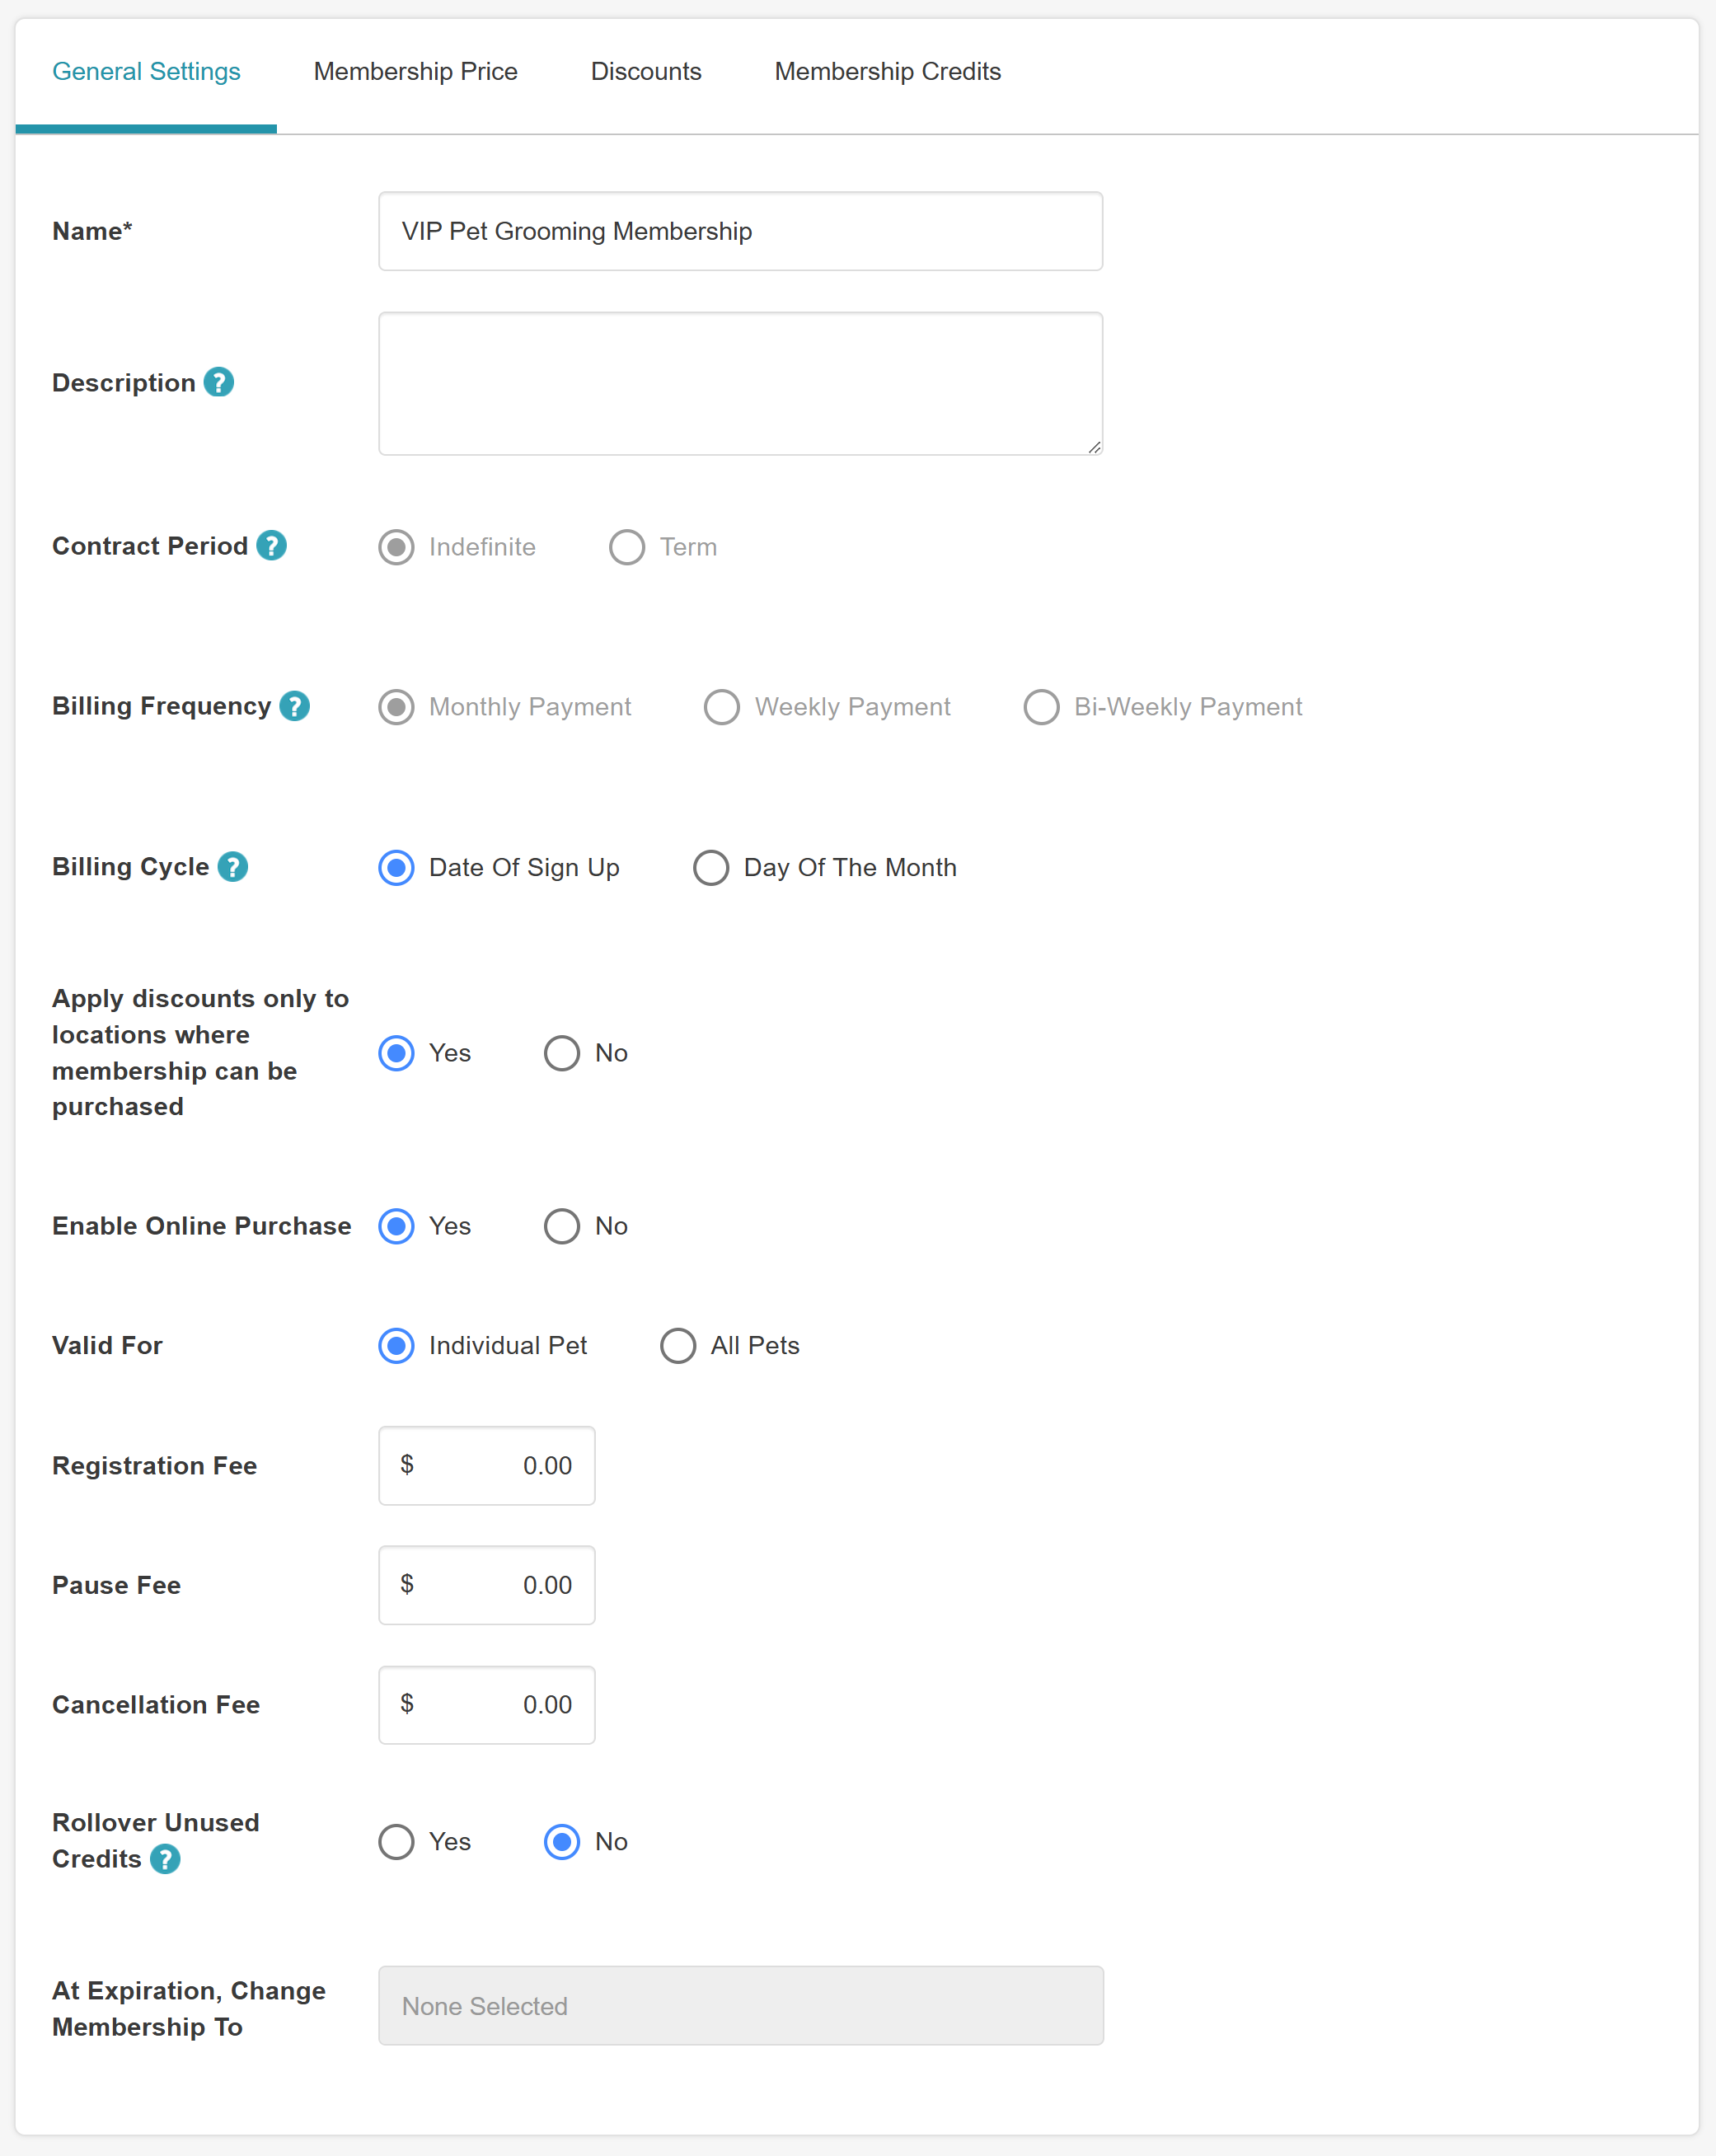Click the Description help question mark icon
This screenshot has height=2156, width=1716.
[x=218, y=382]
